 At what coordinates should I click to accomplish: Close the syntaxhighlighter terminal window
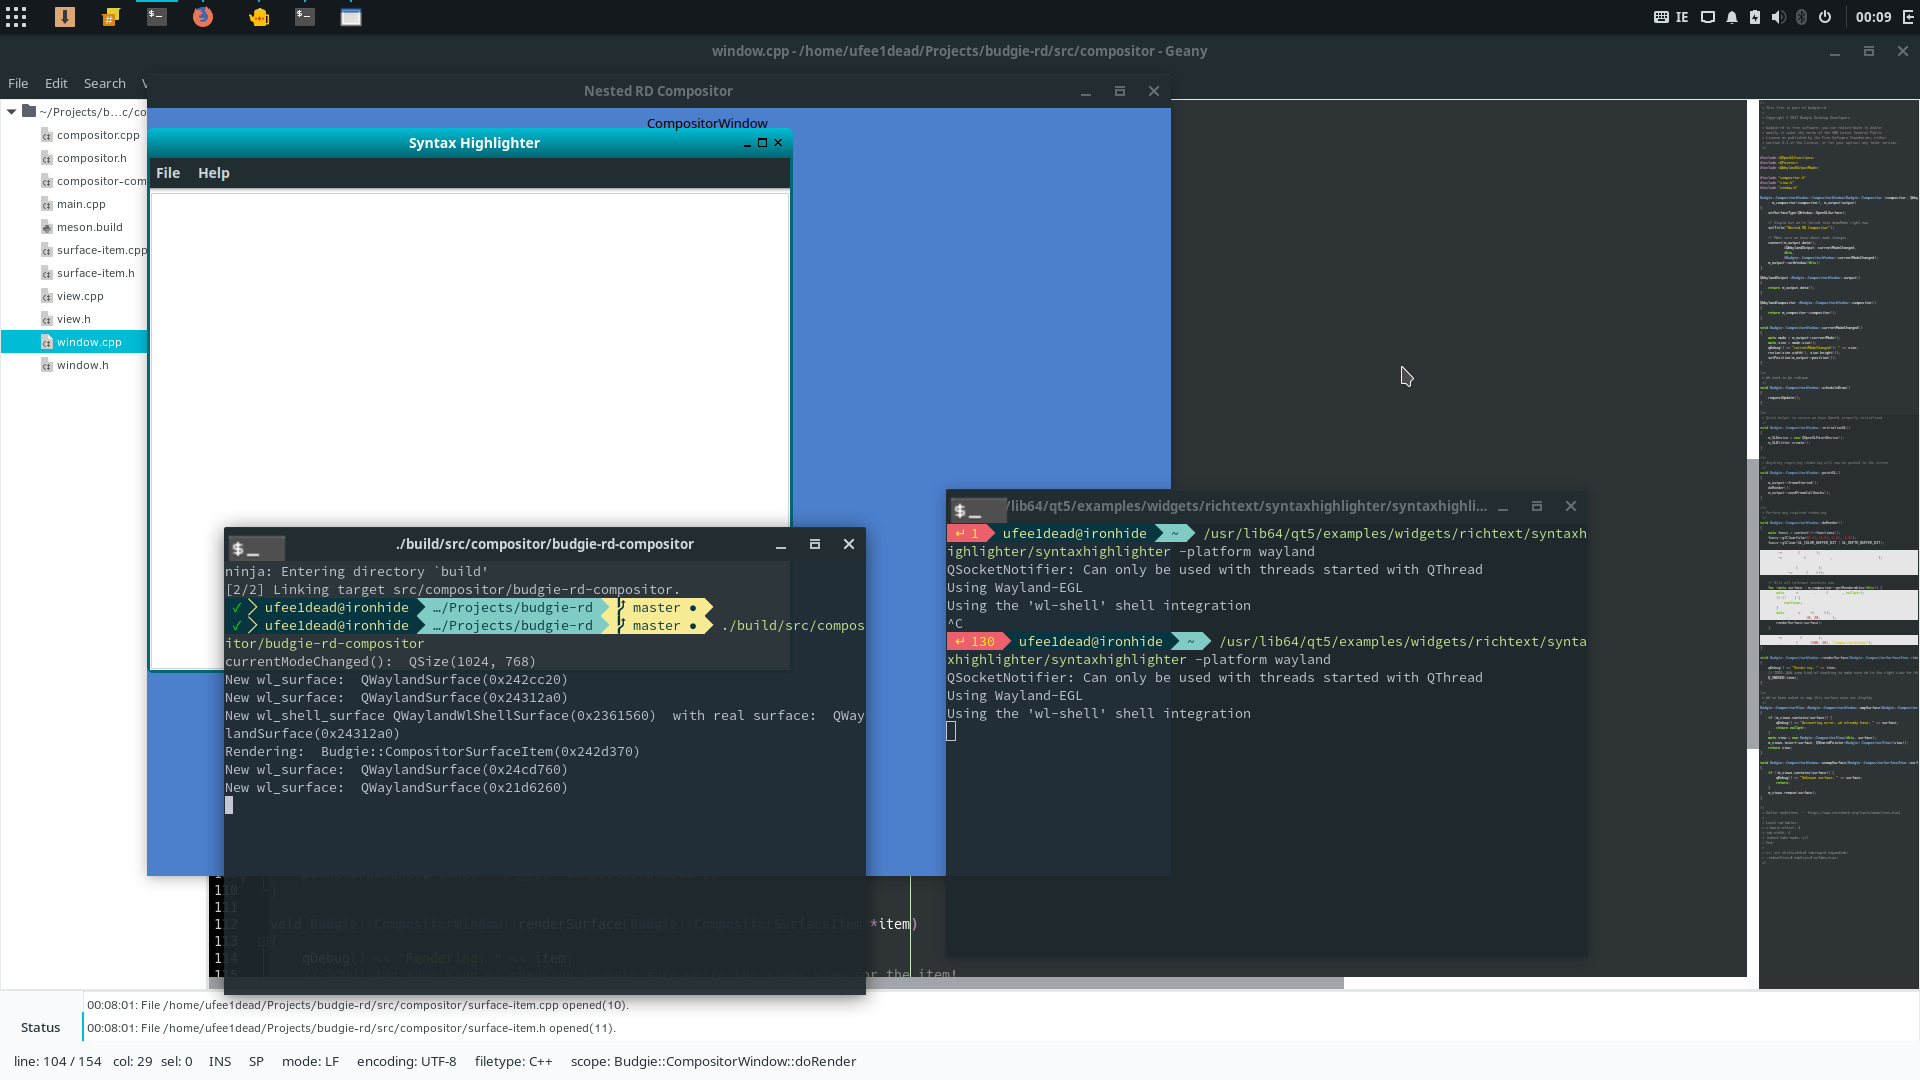(1571, 506)
